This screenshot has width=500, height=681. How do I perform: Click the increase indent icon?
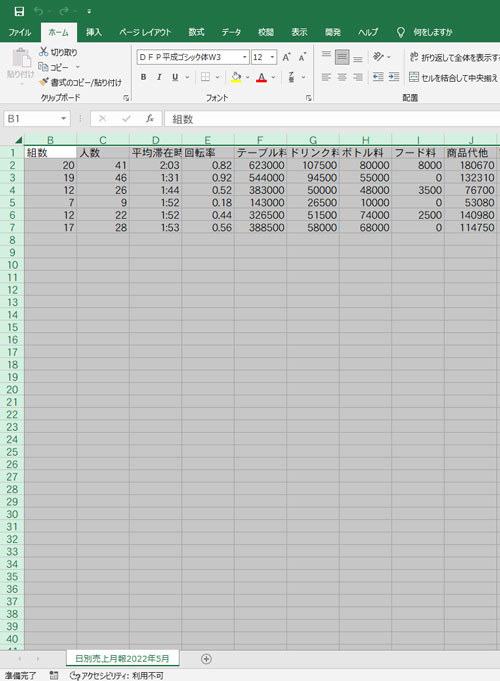[394, 77]
